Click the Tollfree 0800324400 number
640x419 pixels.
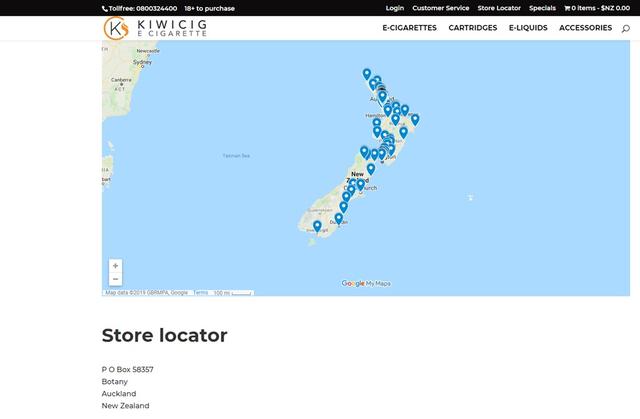(143, 9)
